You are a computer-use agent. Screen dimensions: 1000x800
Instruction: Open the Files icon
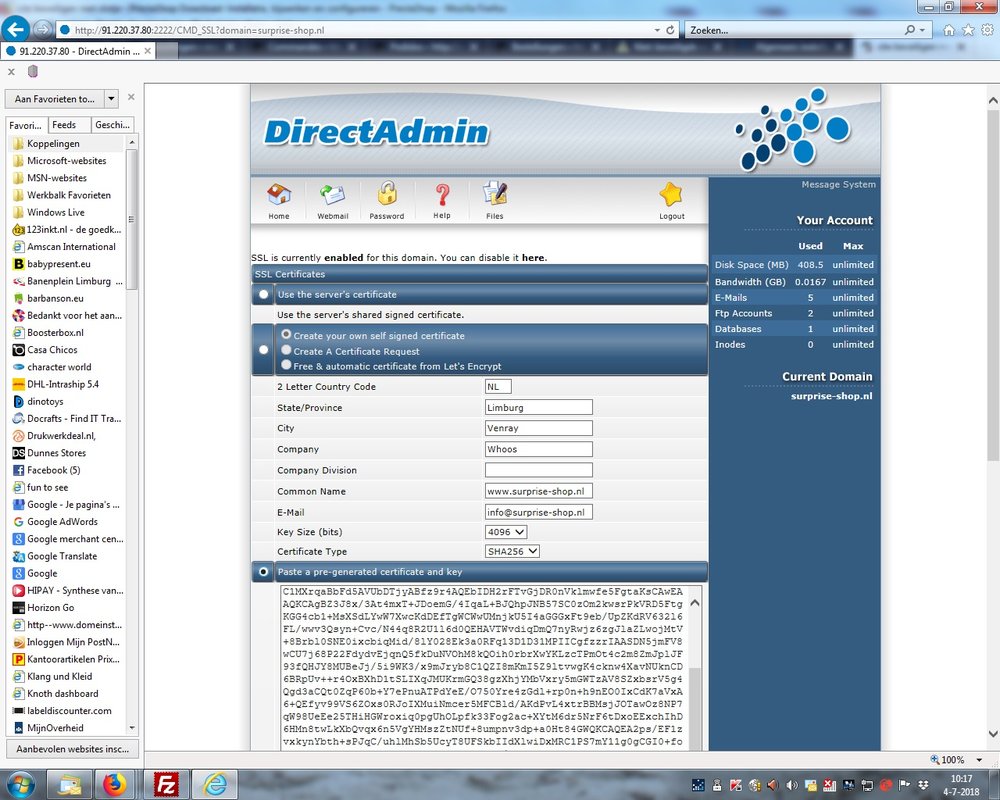coord(495,194)
